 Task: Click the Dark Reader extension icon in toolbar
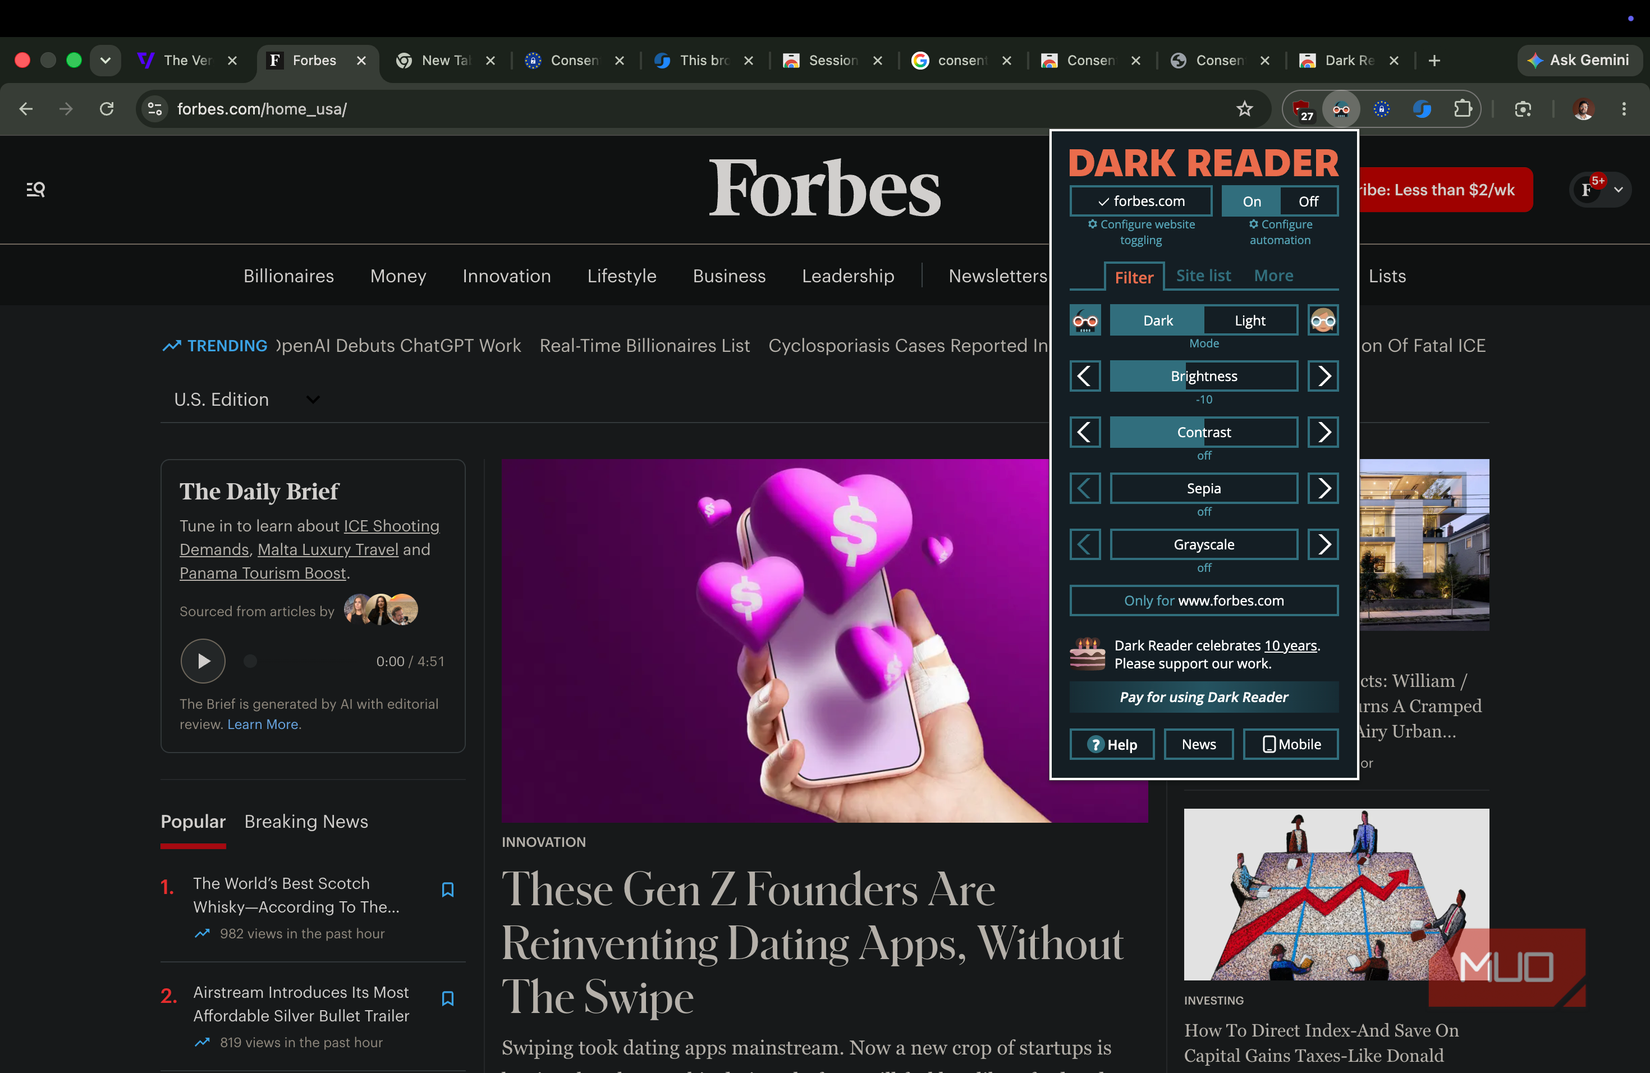tap(1341, 109)
